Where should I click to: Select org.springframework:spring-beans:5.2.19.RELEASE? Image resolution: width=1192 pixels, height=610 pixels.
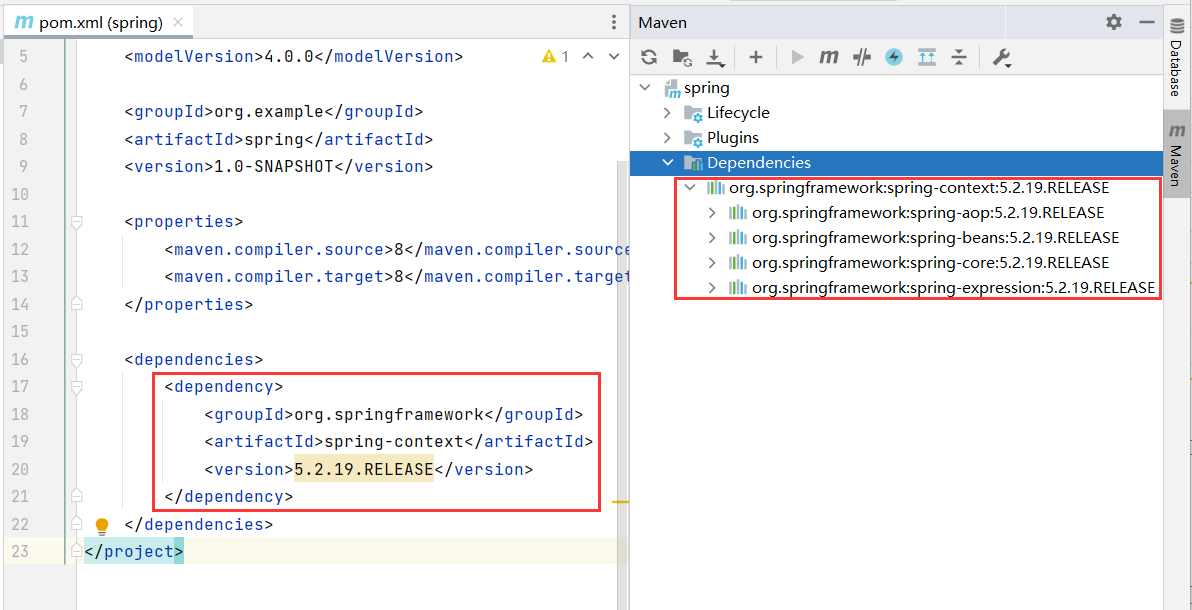pos(935,238)
